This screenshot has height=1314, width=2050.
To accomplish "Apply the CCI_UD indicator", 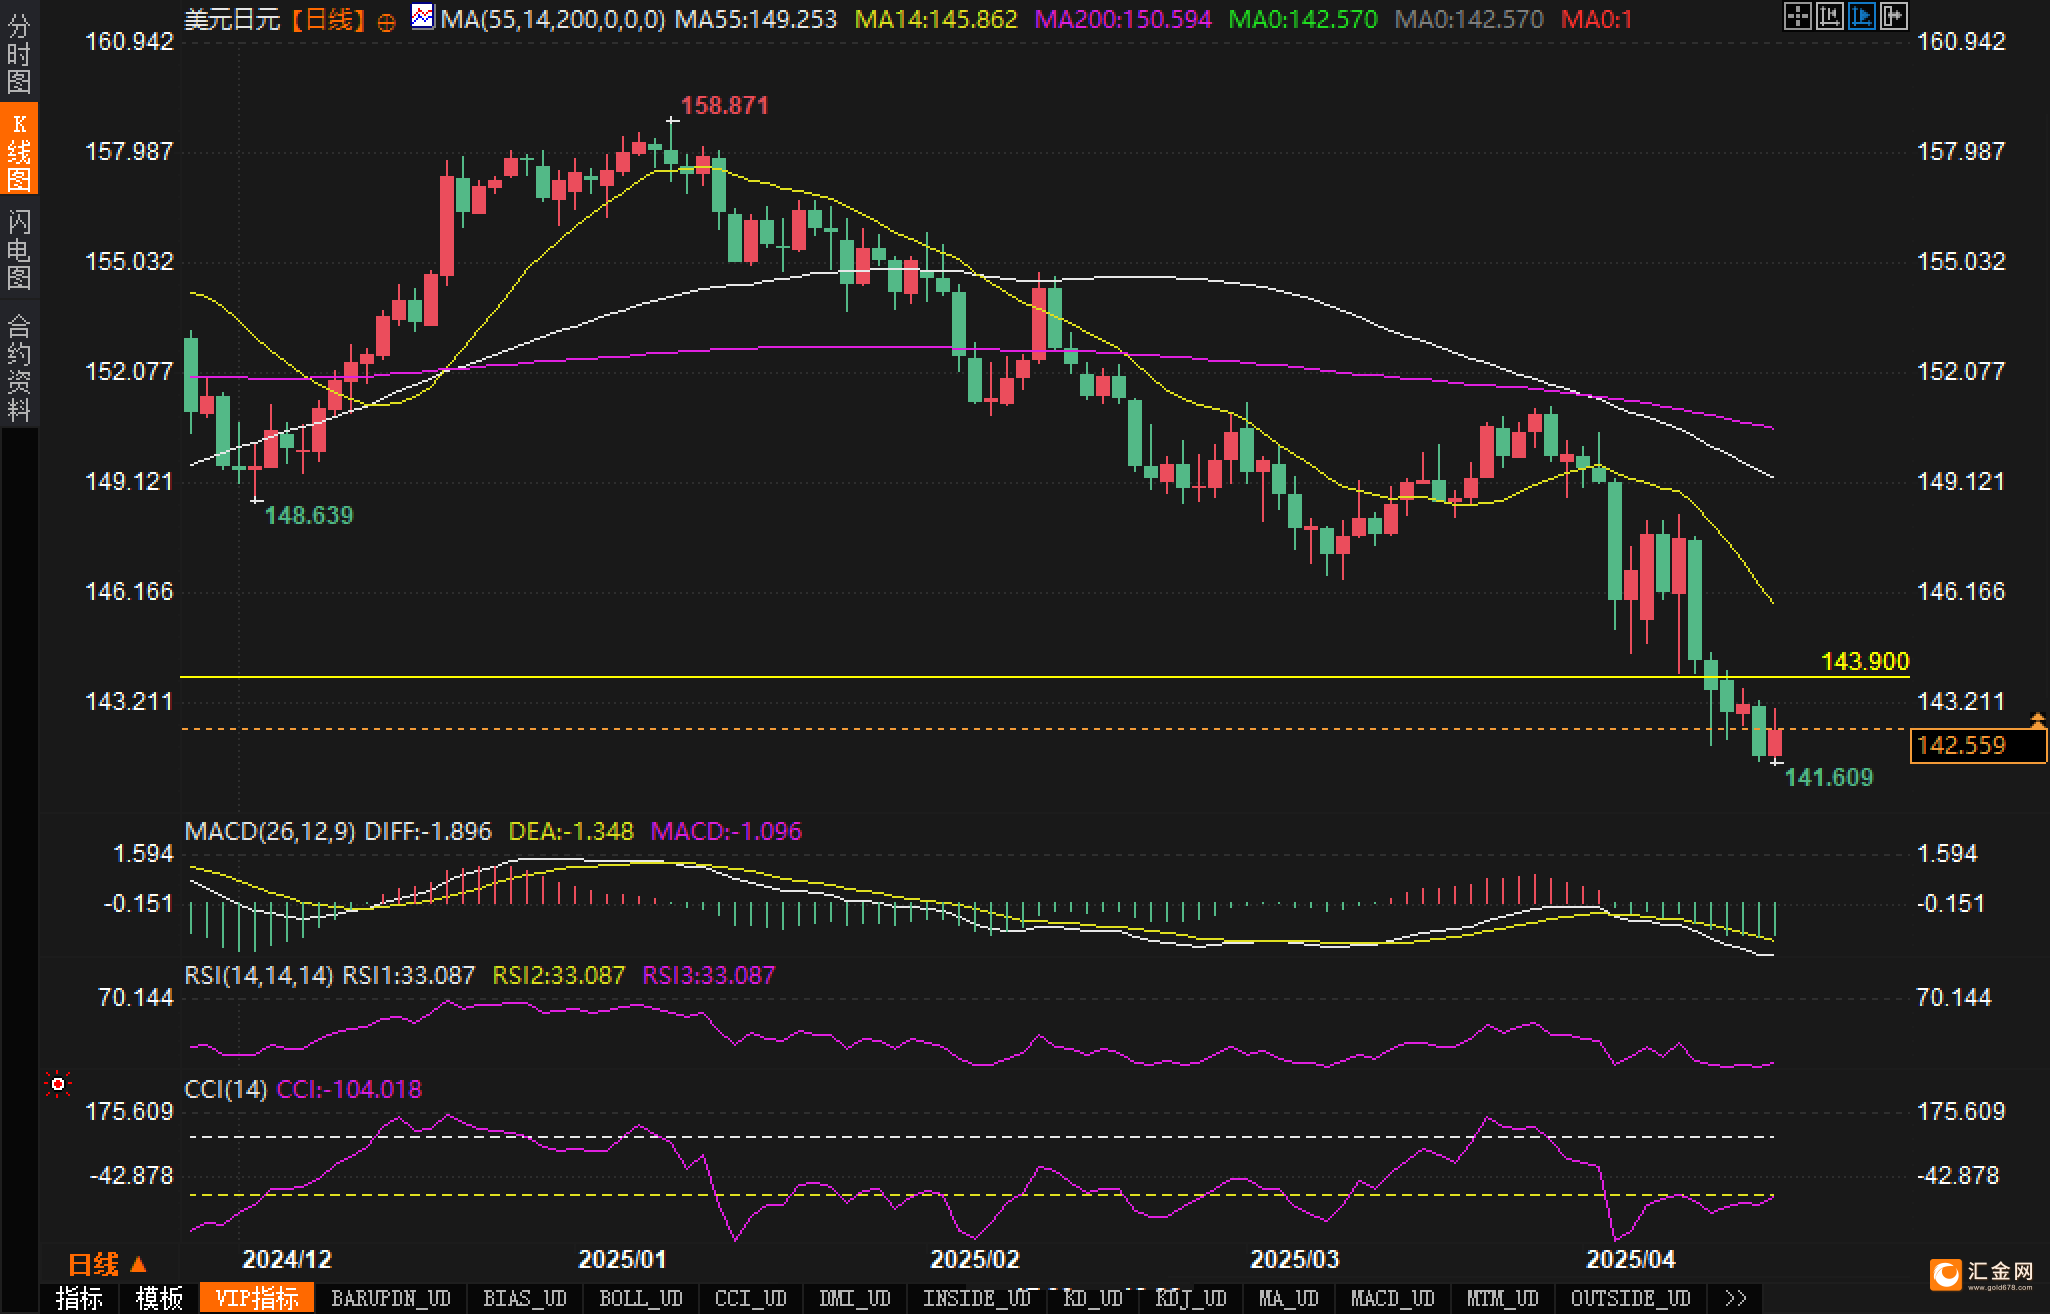I will click(x=751, y=1298).
